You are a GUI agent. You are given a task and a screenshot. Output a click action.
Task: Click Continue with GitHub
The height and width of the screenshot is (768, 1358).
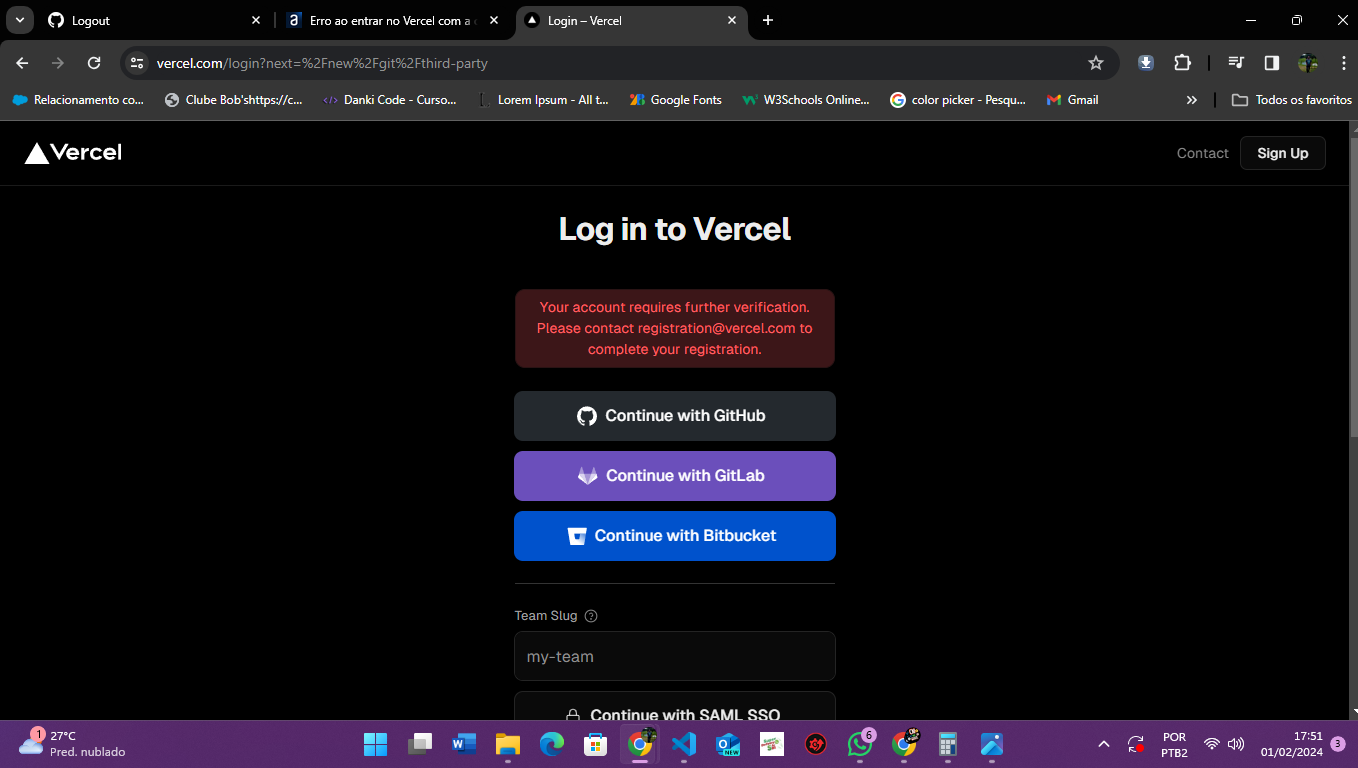coord(675,416)
